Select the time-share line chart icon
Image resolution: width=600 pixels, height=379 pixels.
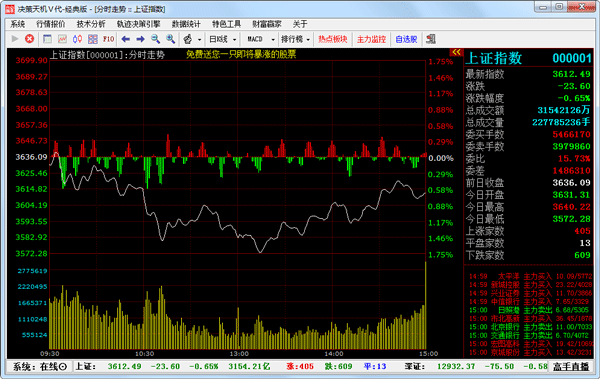tap(62, 39)
